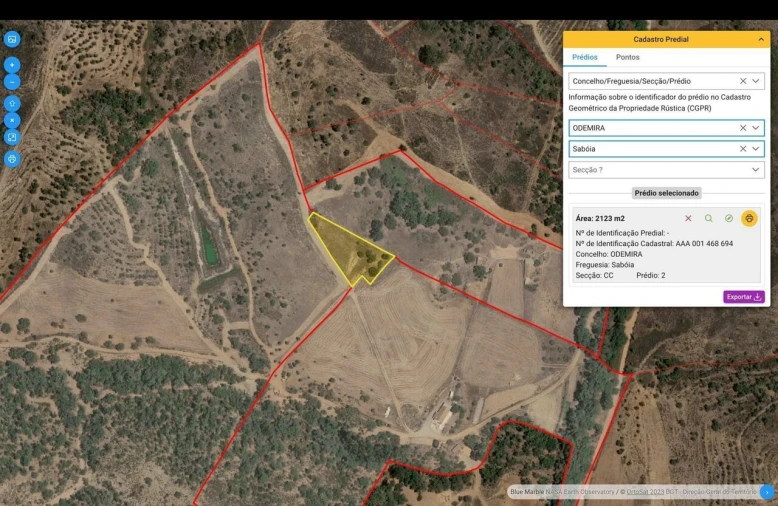The height and width of the screenshot is (506, 778).
Task: Remove the selected prédio with red X
Action: [x=688, y=218]
